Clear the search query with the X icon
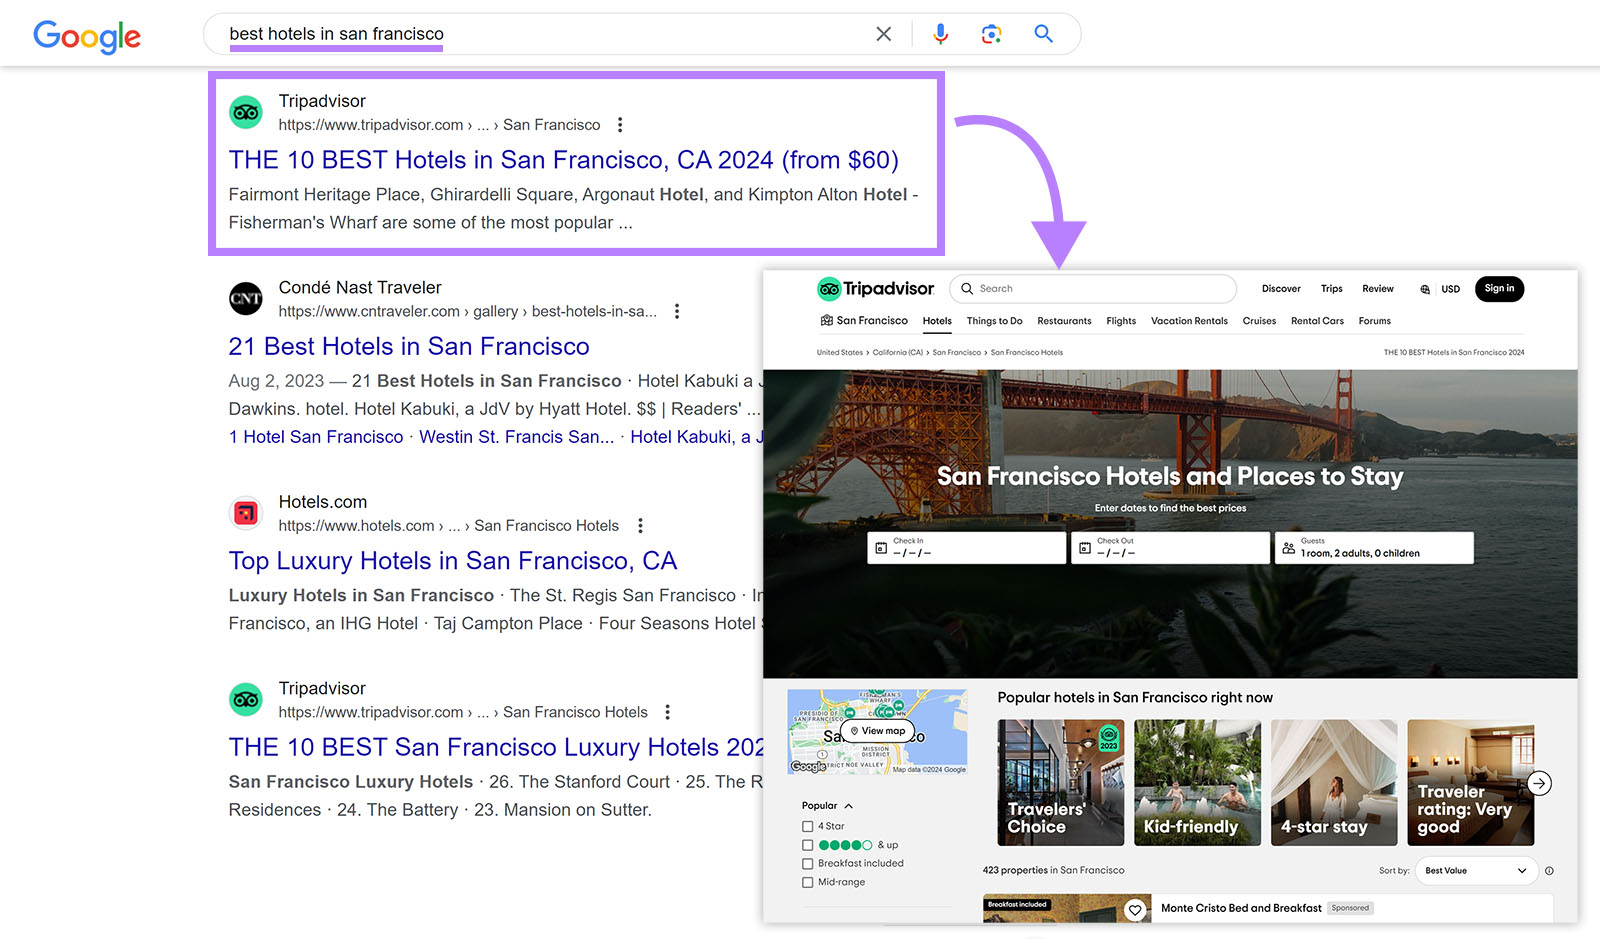 [x=884, y=33]
